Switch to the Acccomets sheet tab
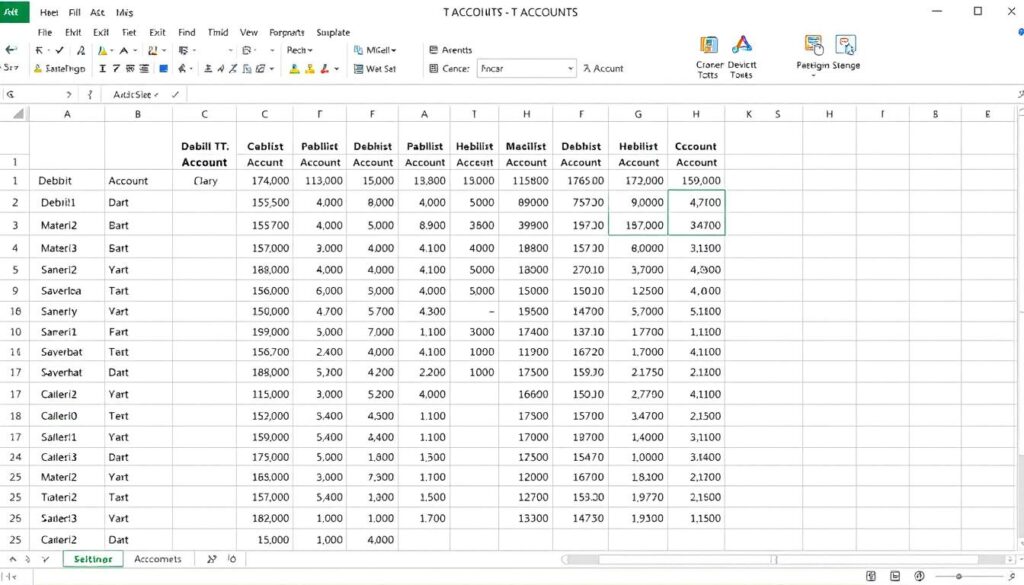The width and height of the screenshot is (1024, 585). (157, 559)
